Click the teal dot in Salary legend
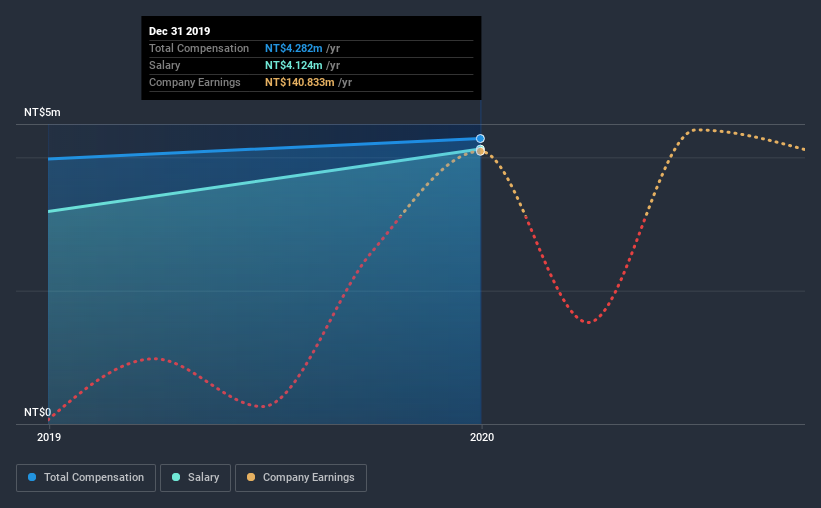The image size is (821, 508). point(176,477)
